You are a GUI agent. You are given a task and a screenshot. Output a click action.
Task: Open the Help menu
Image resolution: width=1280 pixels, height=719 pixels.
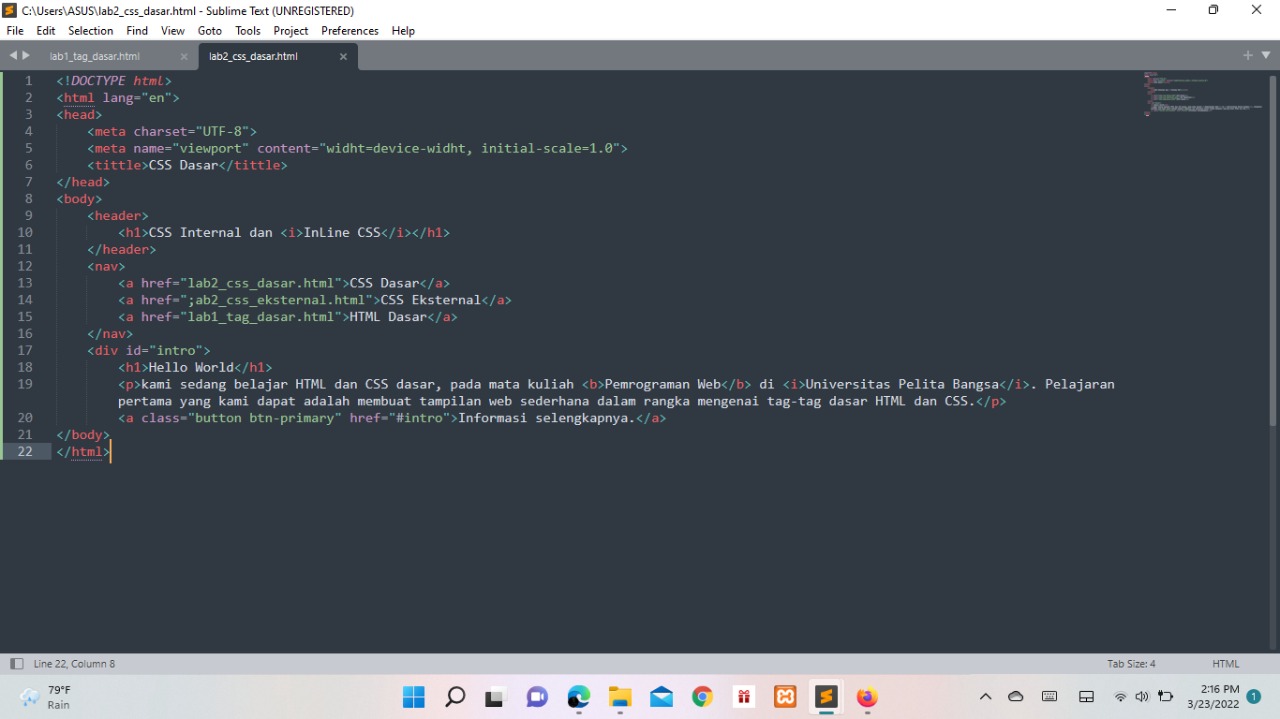(x=403, y=31)
